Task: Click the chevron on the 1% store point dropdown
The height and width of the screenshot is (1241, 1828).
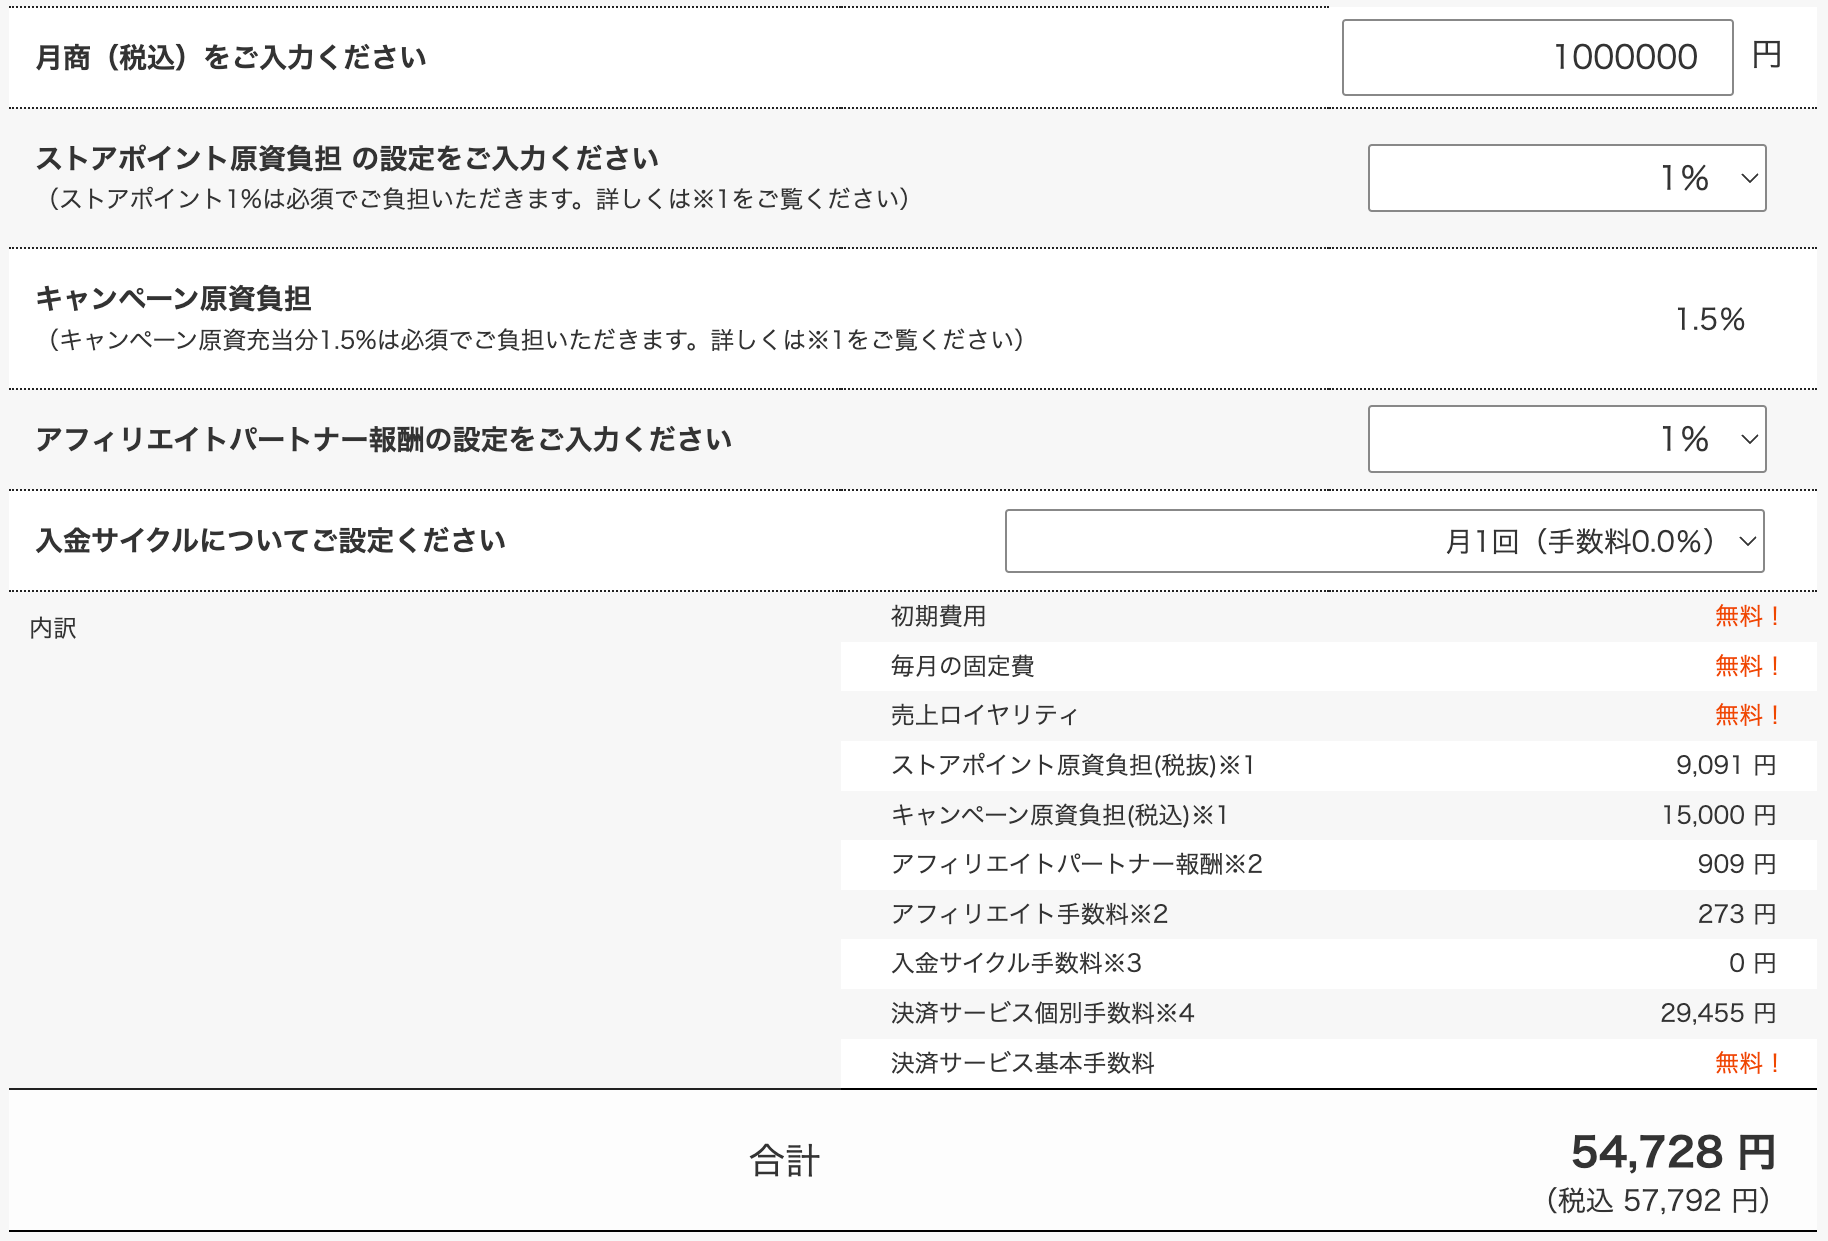Action: tap(1746, 178)
